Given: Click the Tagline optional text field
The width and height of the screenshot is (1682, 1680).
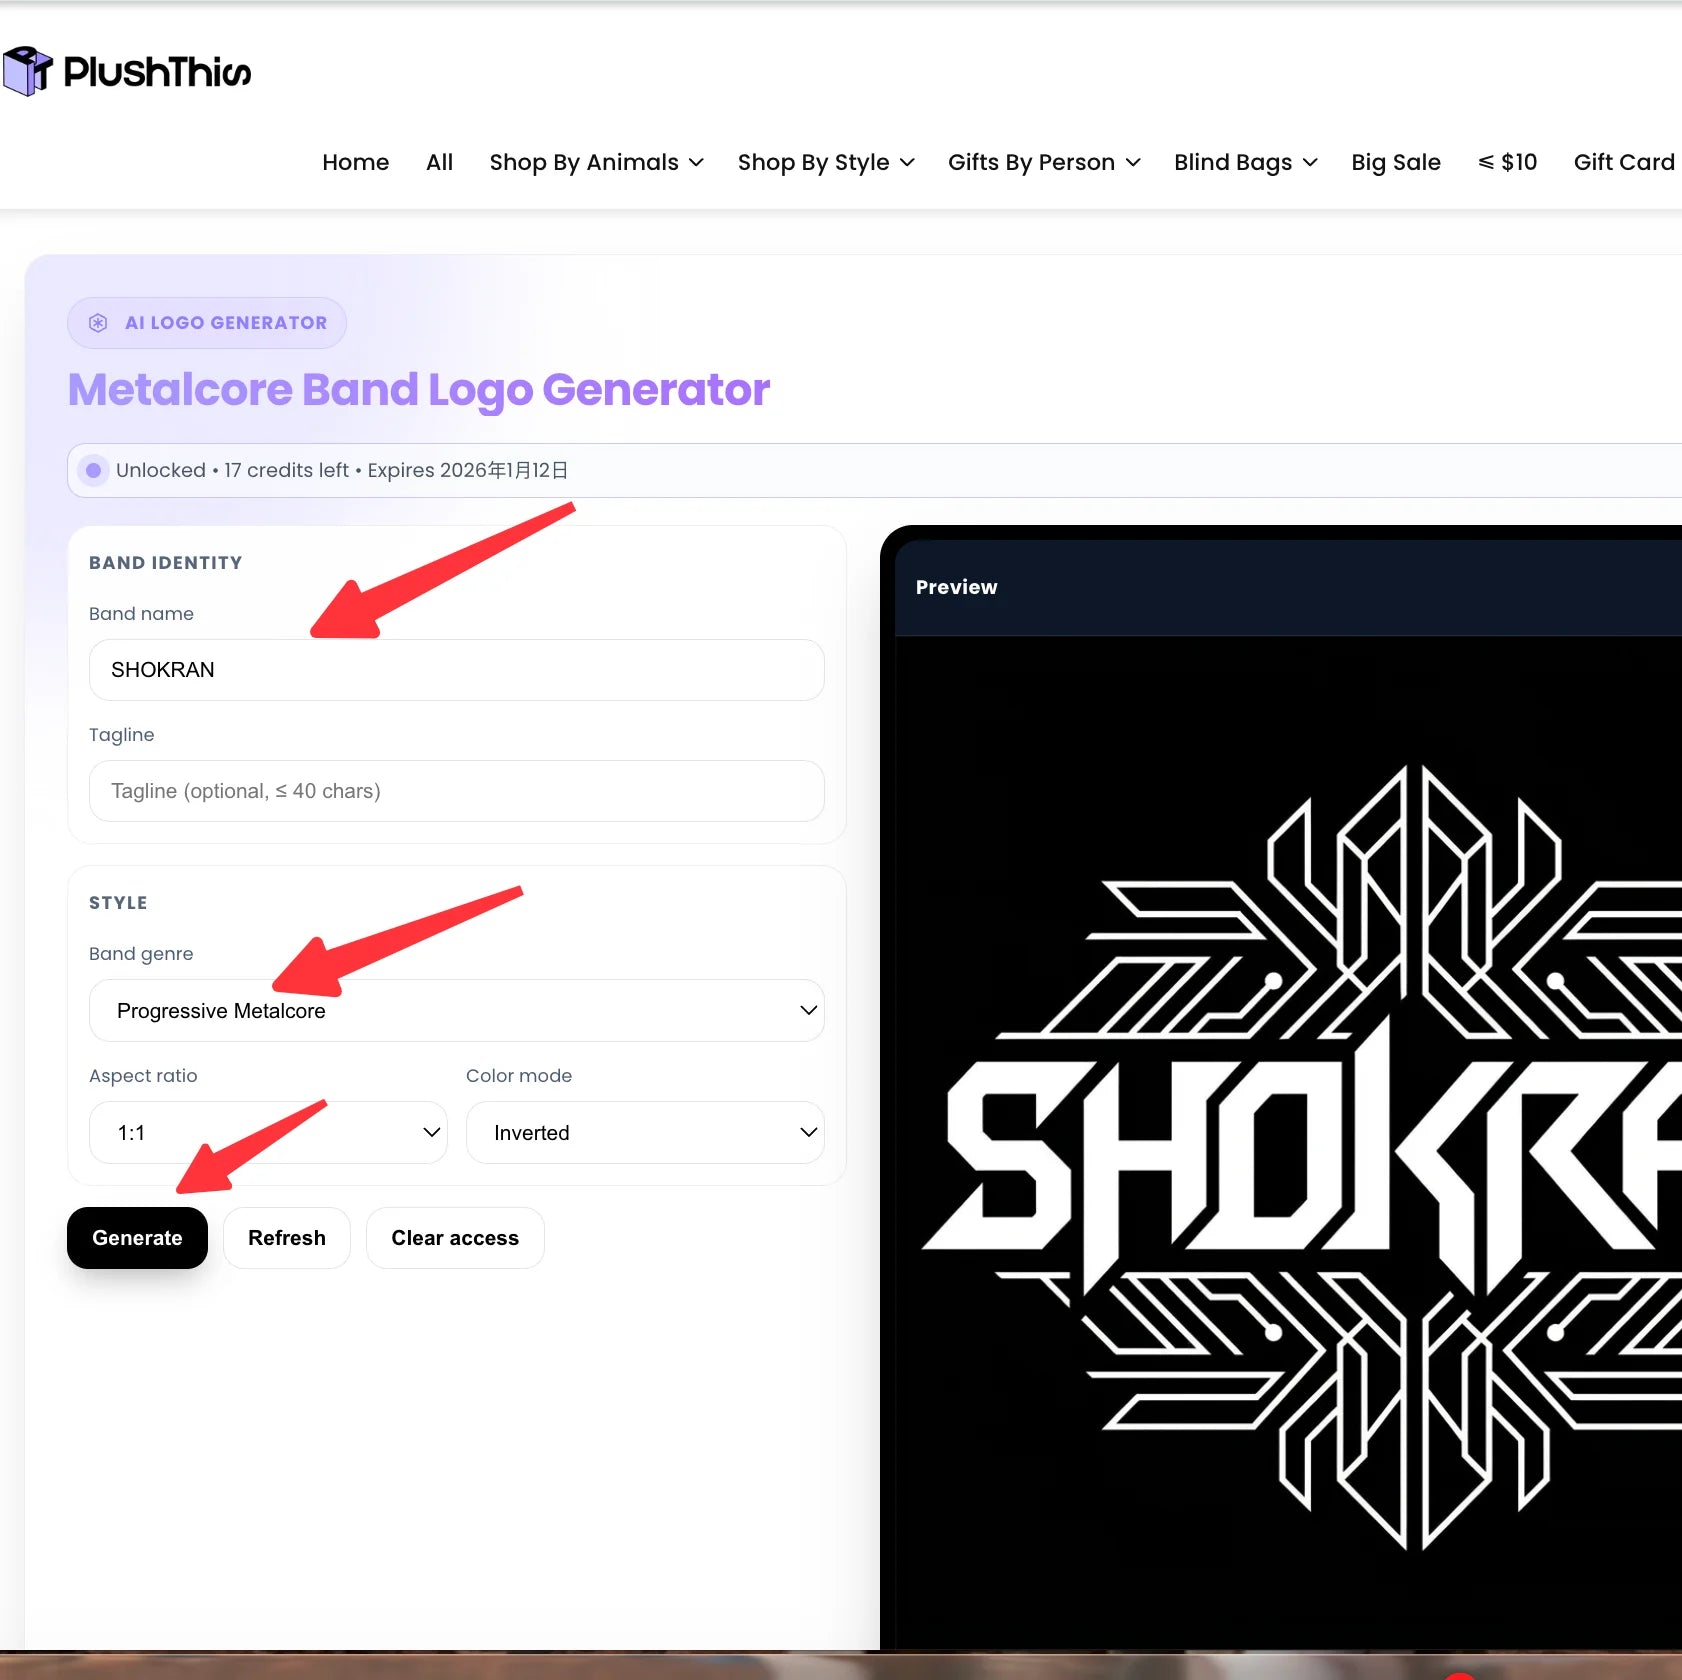Looking at the screenshot, I should click(x=457, y=791).
